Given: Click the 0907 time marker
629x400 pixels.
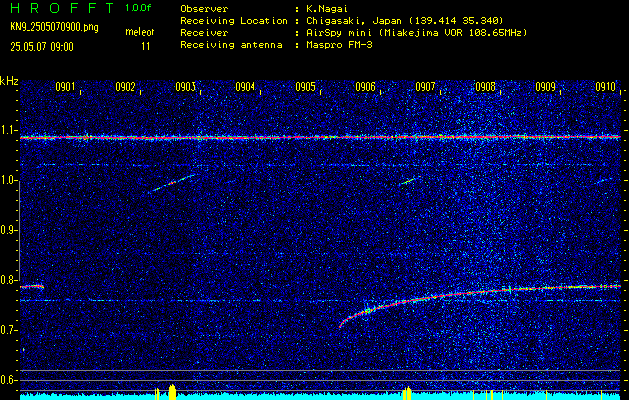Looking at the screenshot, I should 425,87.
